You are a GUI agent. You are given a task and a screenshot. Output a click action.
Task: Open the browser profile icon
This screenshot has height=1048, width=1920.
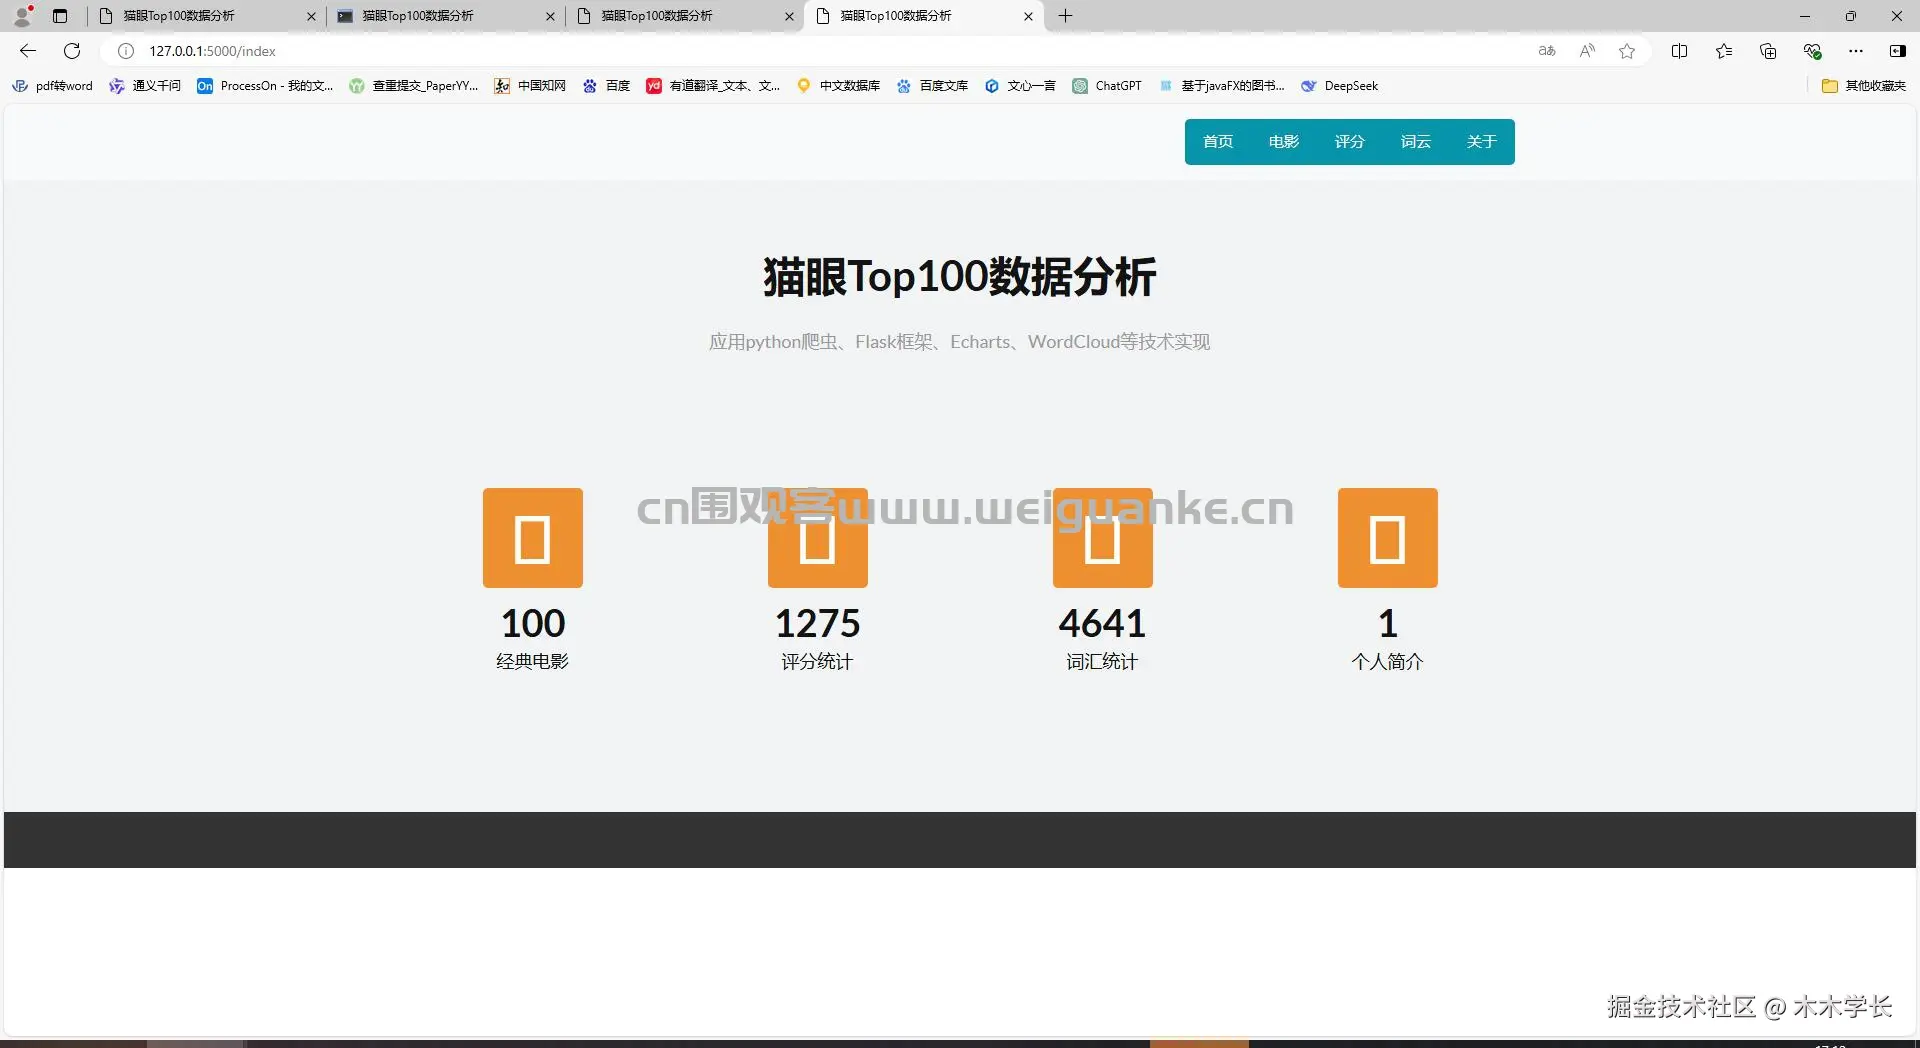[x=22, y=15]
